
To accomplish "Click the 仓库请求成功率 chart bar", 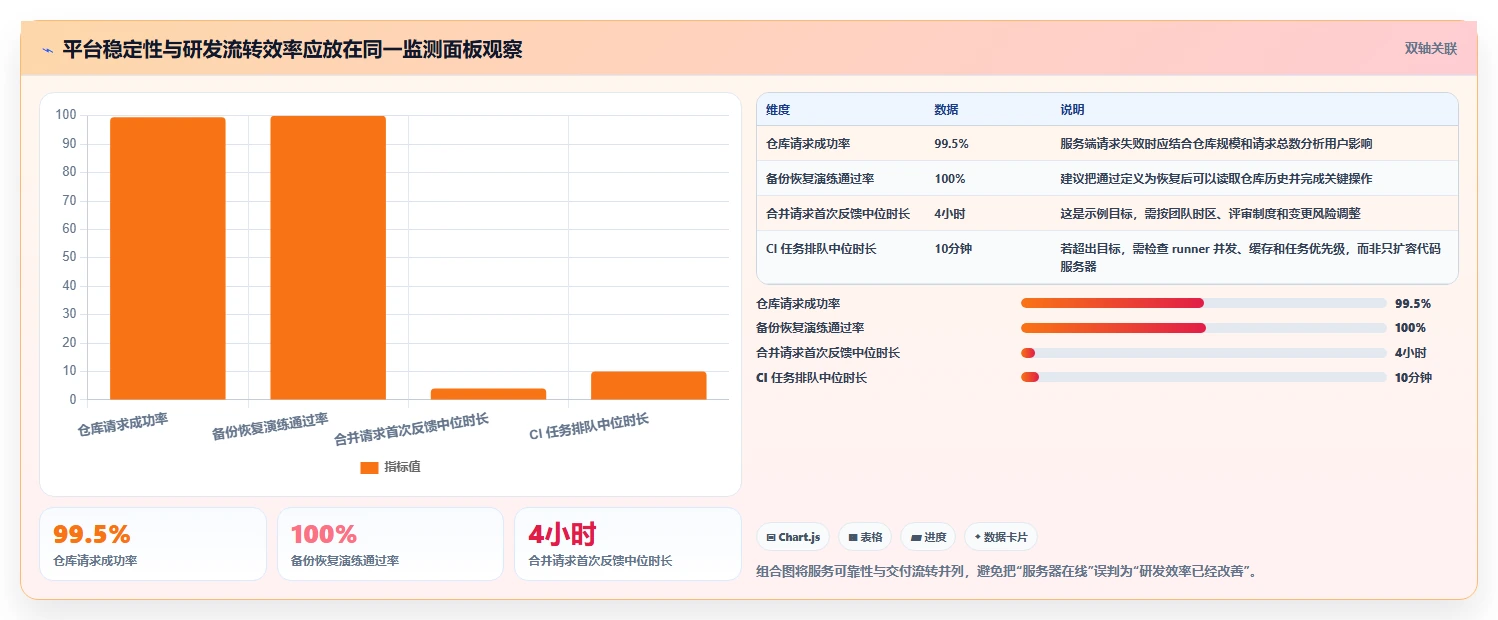I will [x=168, y=258].
